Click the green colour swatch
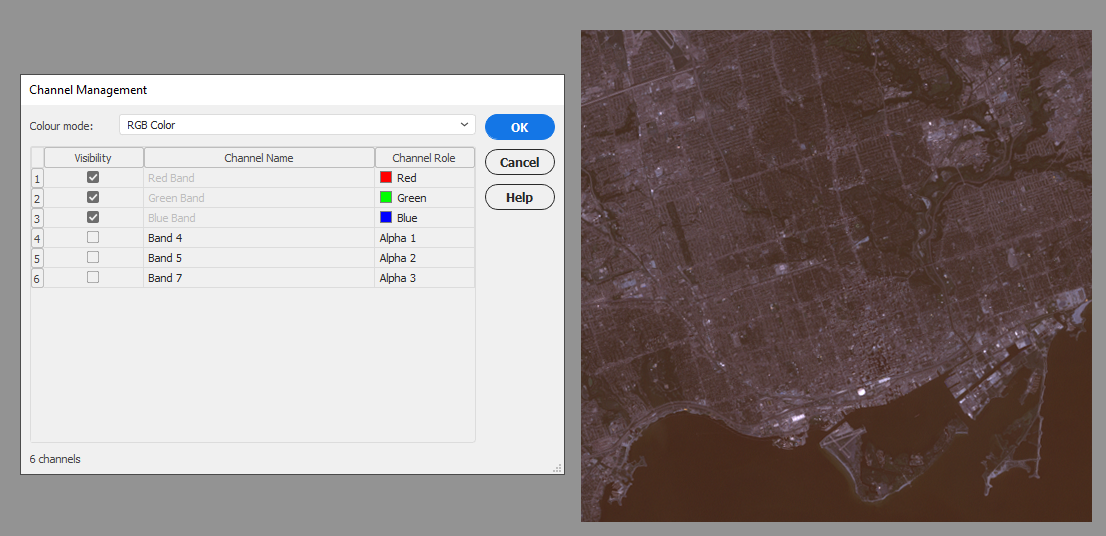 [x=386, y=197]
